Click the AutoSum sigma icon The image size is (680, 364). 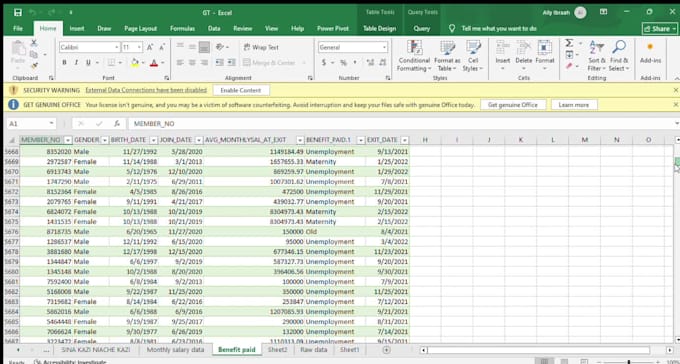[569, 43]
